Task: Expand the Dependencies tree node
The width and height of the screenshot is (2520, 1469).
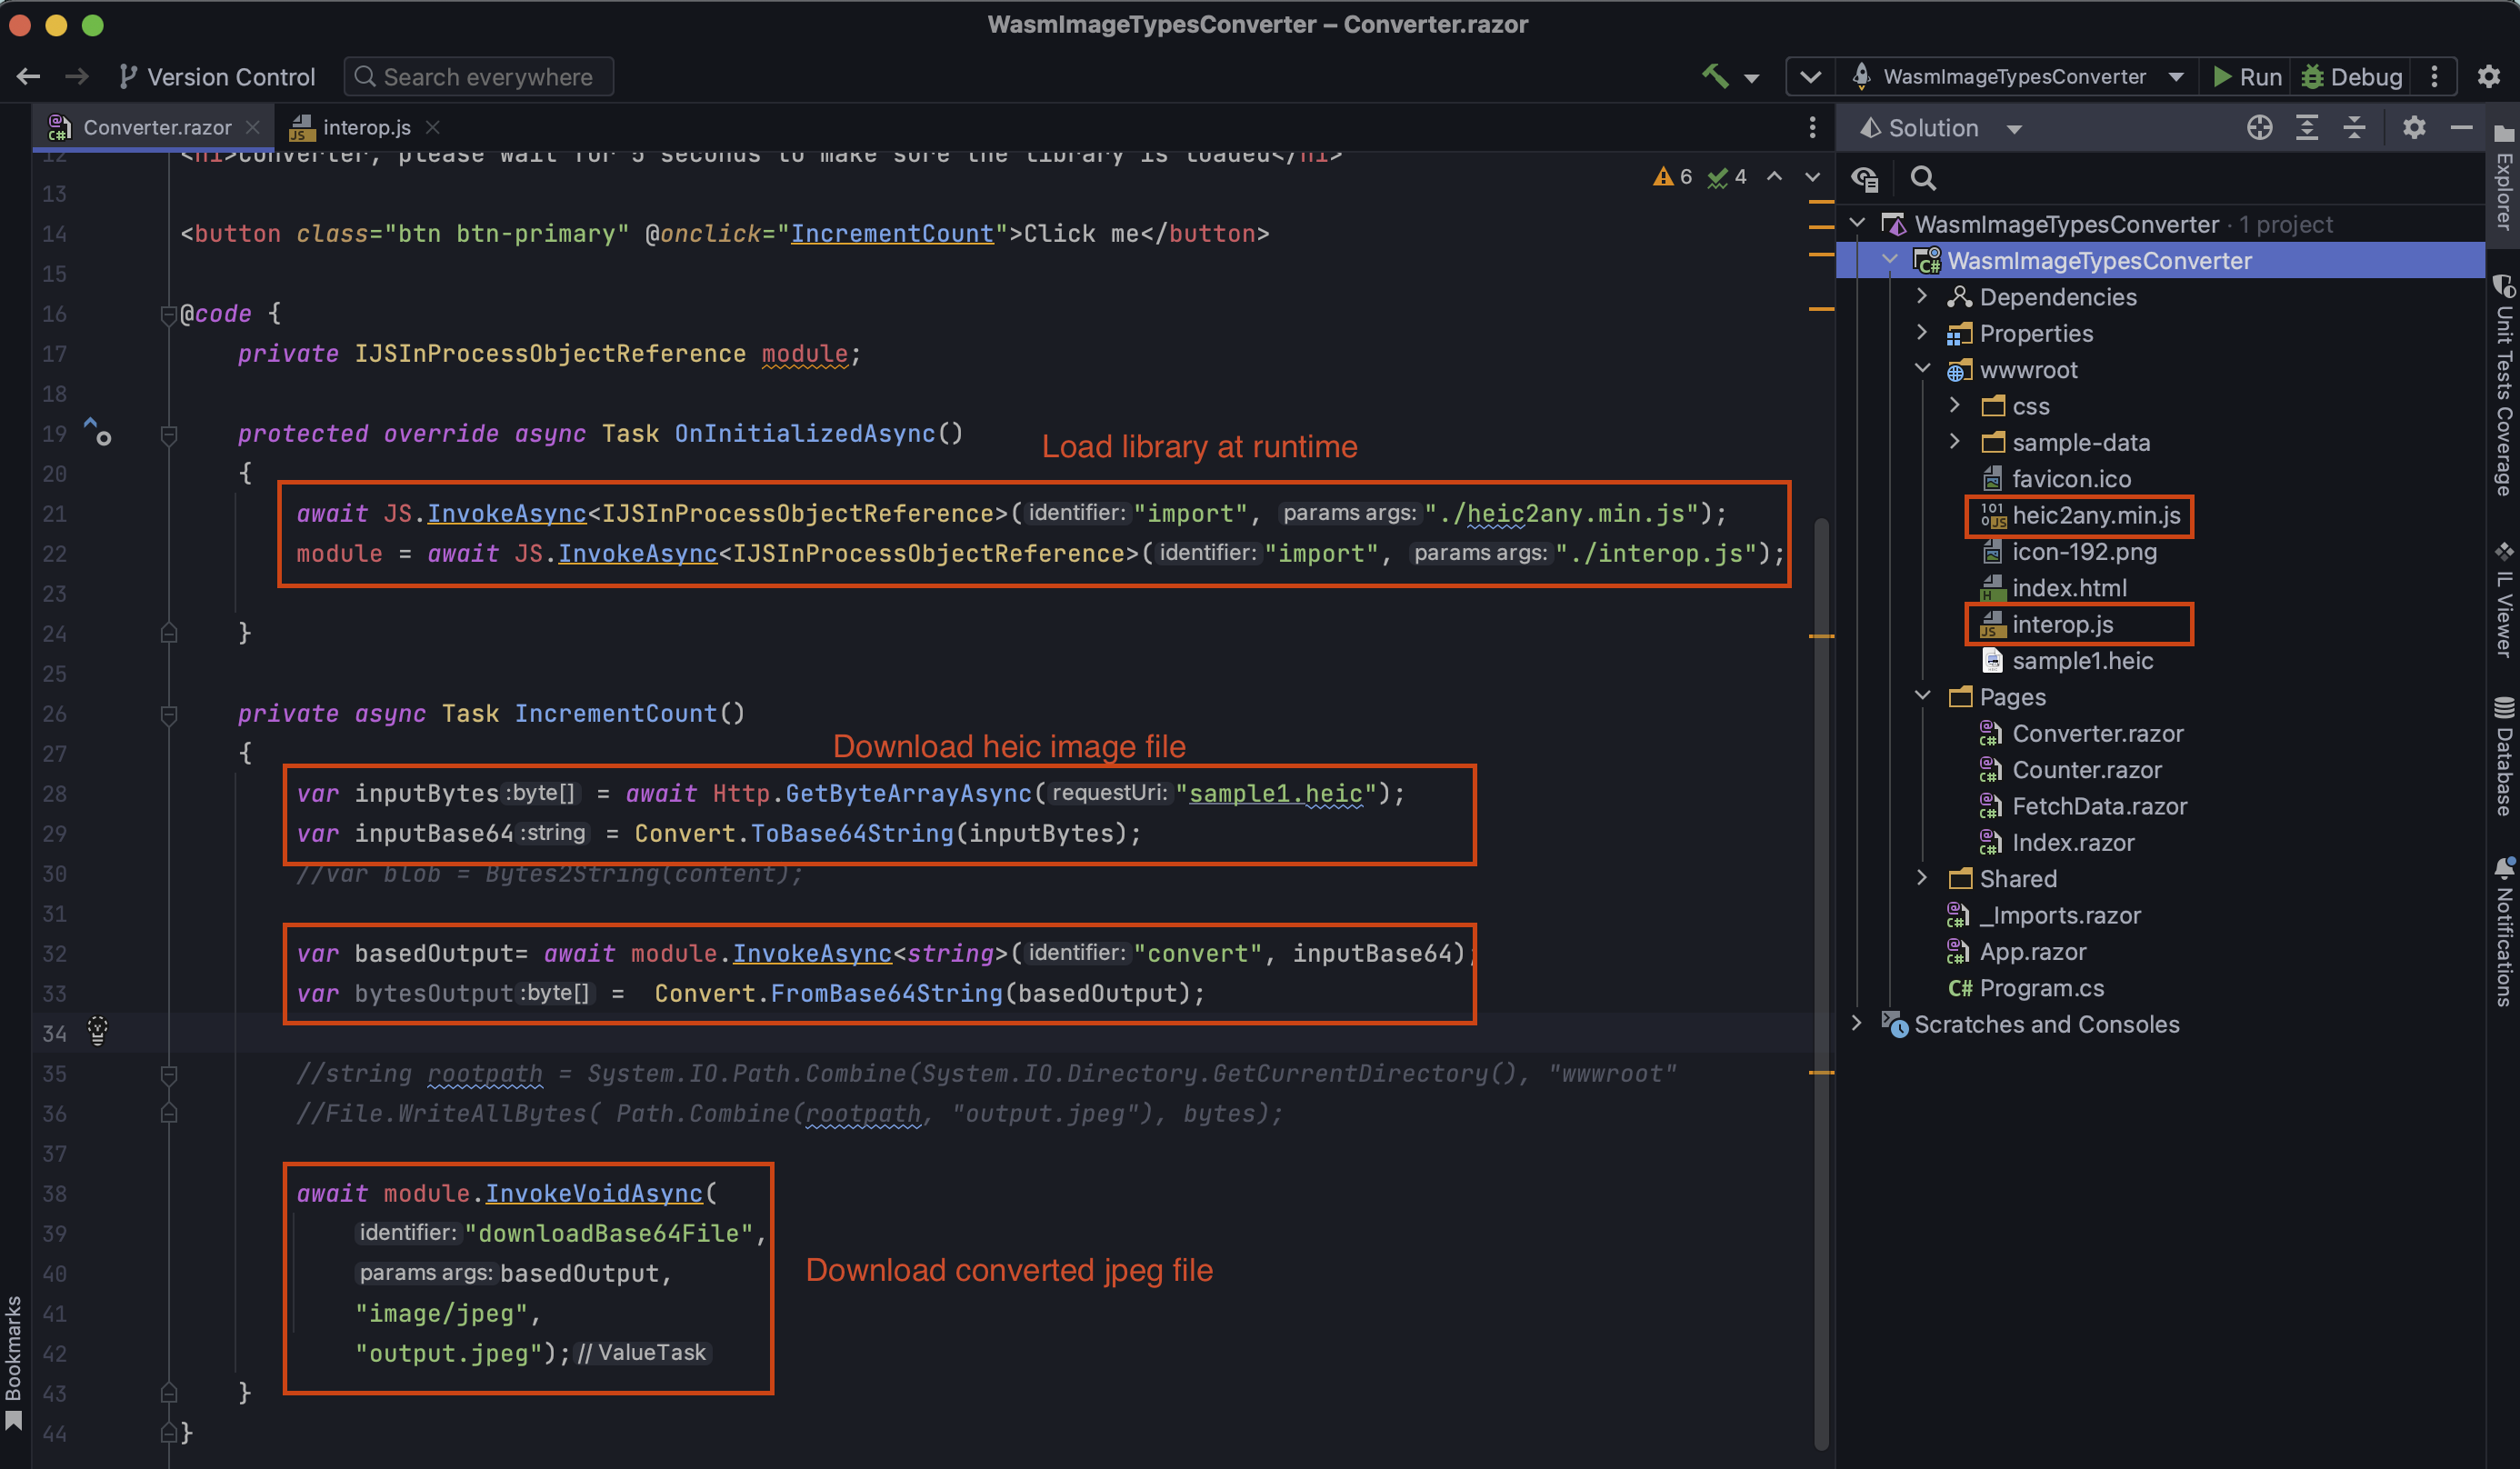Action: click(x=1922, y=297)
